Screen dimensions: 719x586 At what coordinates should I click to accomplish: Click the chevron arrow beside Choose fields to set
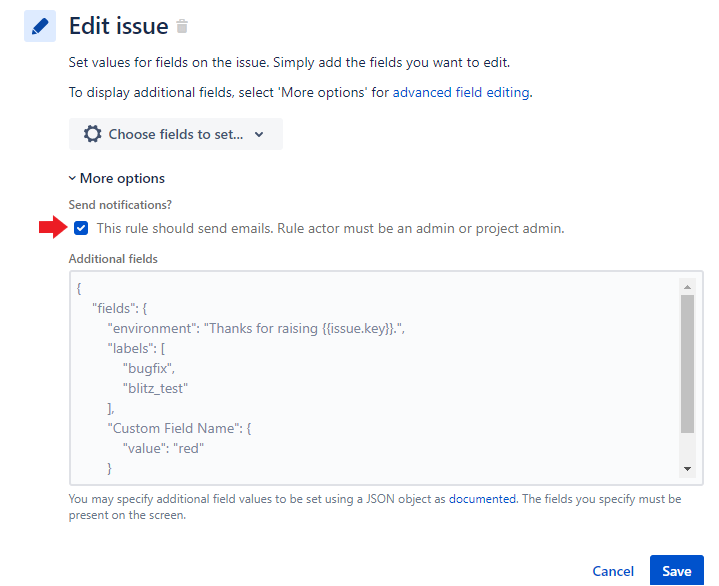point(259,134)
